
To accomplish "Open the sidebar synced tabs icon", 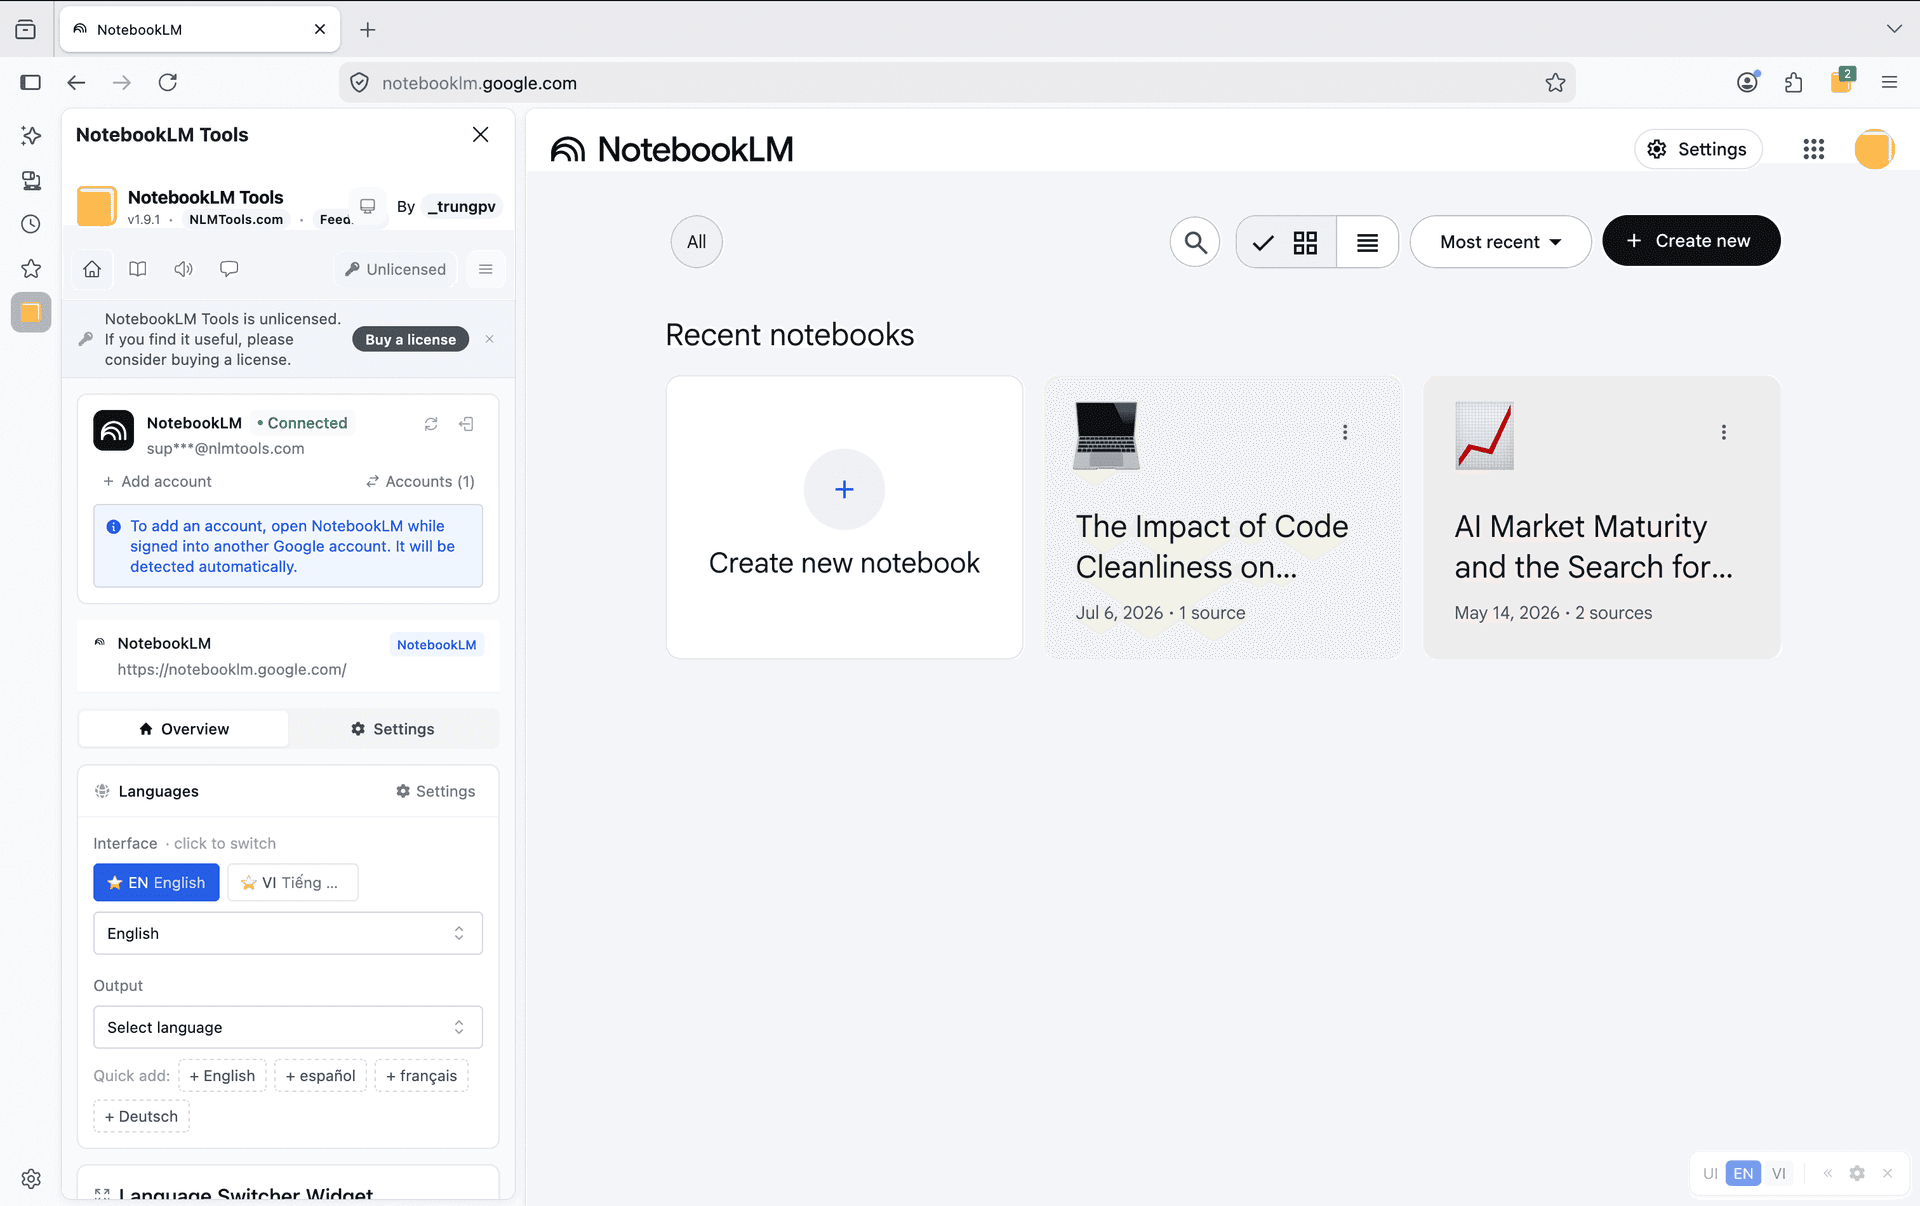I will 31,180.
